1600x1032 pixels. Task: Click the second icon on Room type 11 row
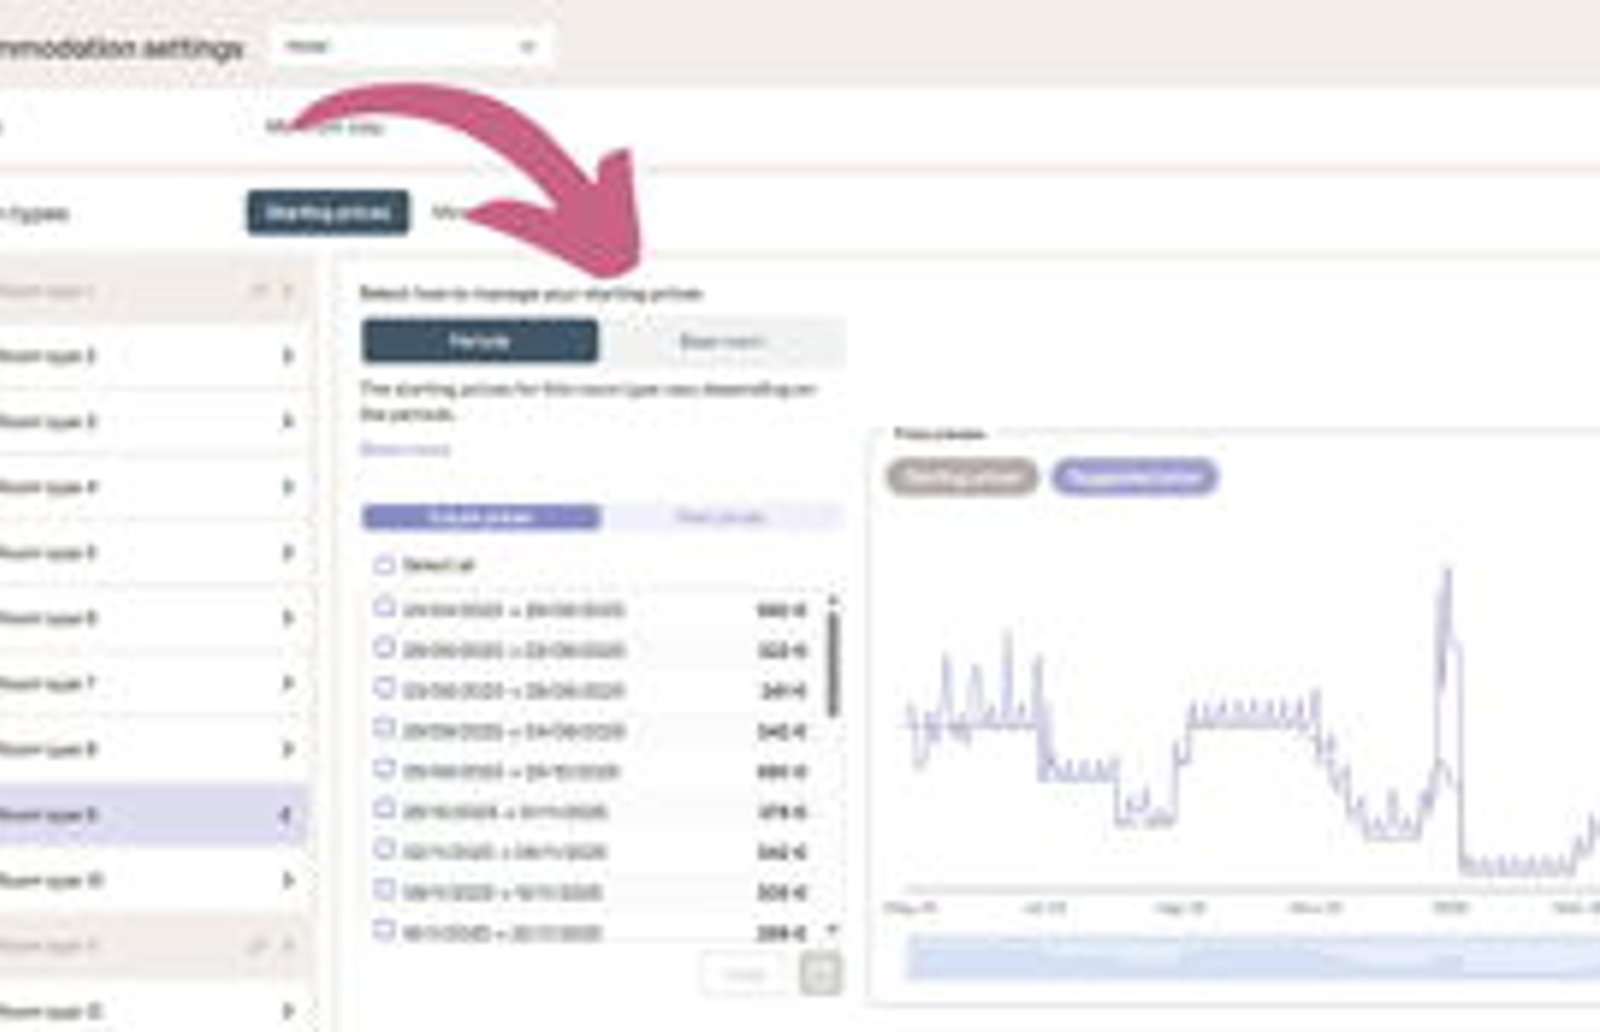pyautogui.click(x=288, y=945)
